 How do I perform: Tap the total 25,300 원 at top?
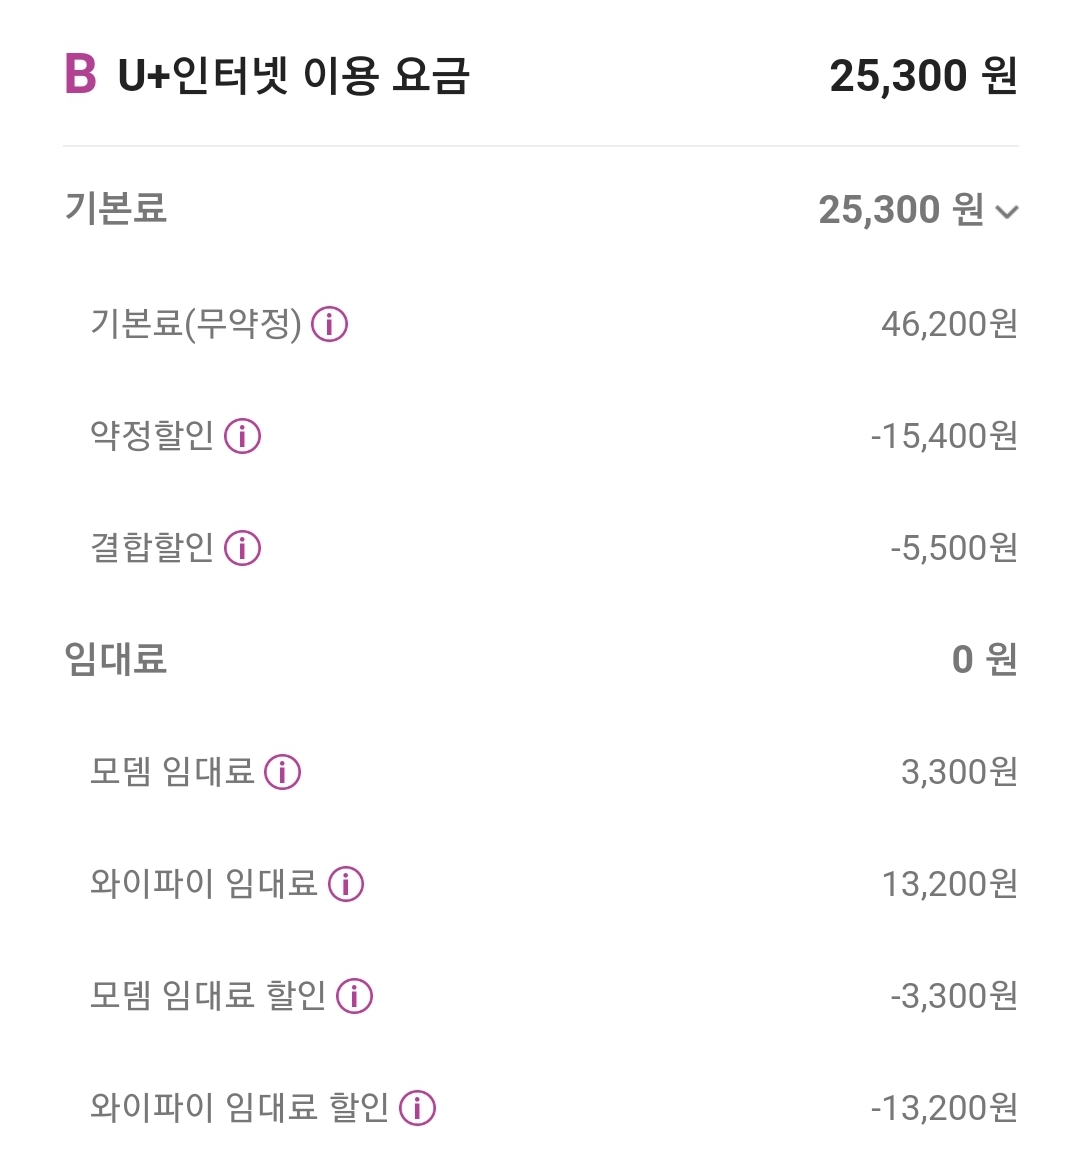tap(923, 76)
